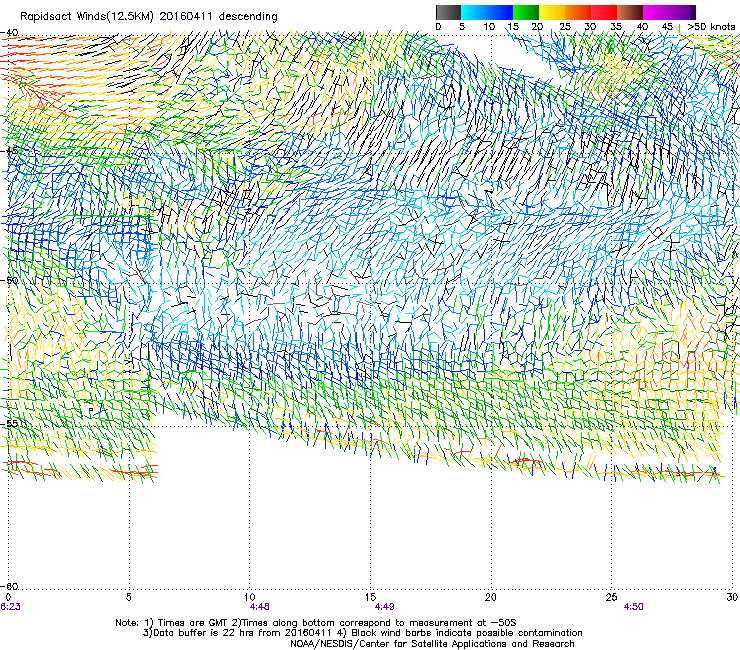The height and width of the screenshot is (650, 740).
Task: Click the '20' longitude label on bottom axis
Action: (x=491, y=597)
